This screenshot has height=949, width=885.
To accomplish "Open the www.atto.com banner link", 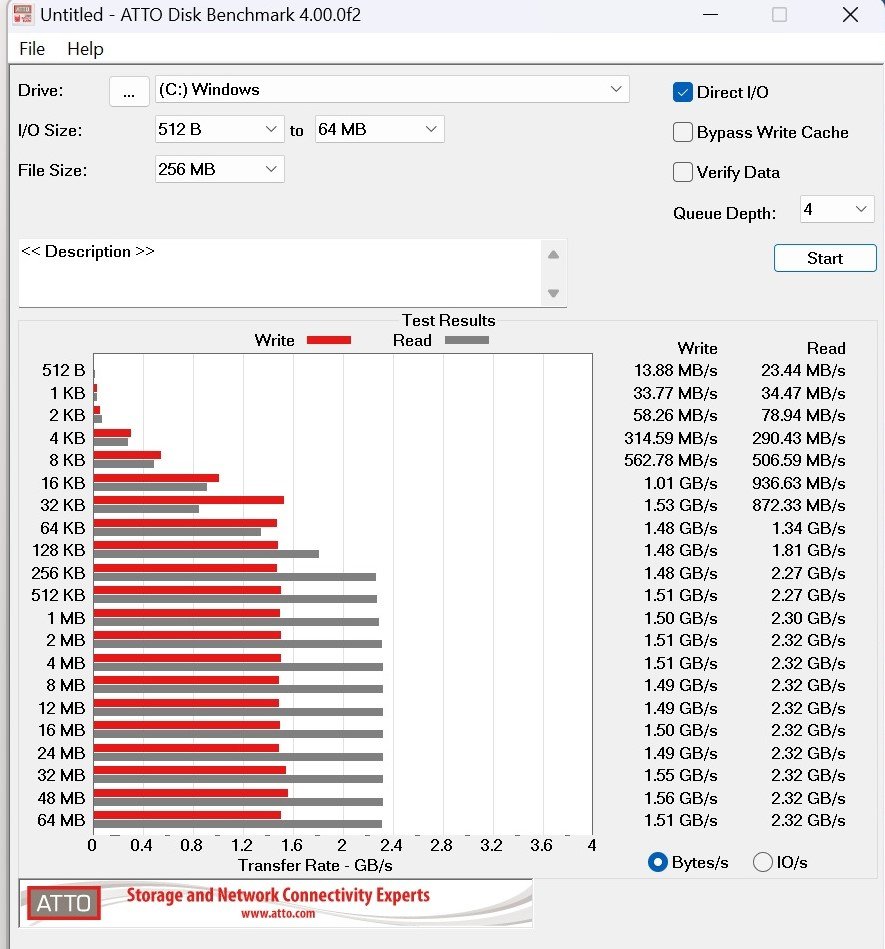I will coord(278,914).
